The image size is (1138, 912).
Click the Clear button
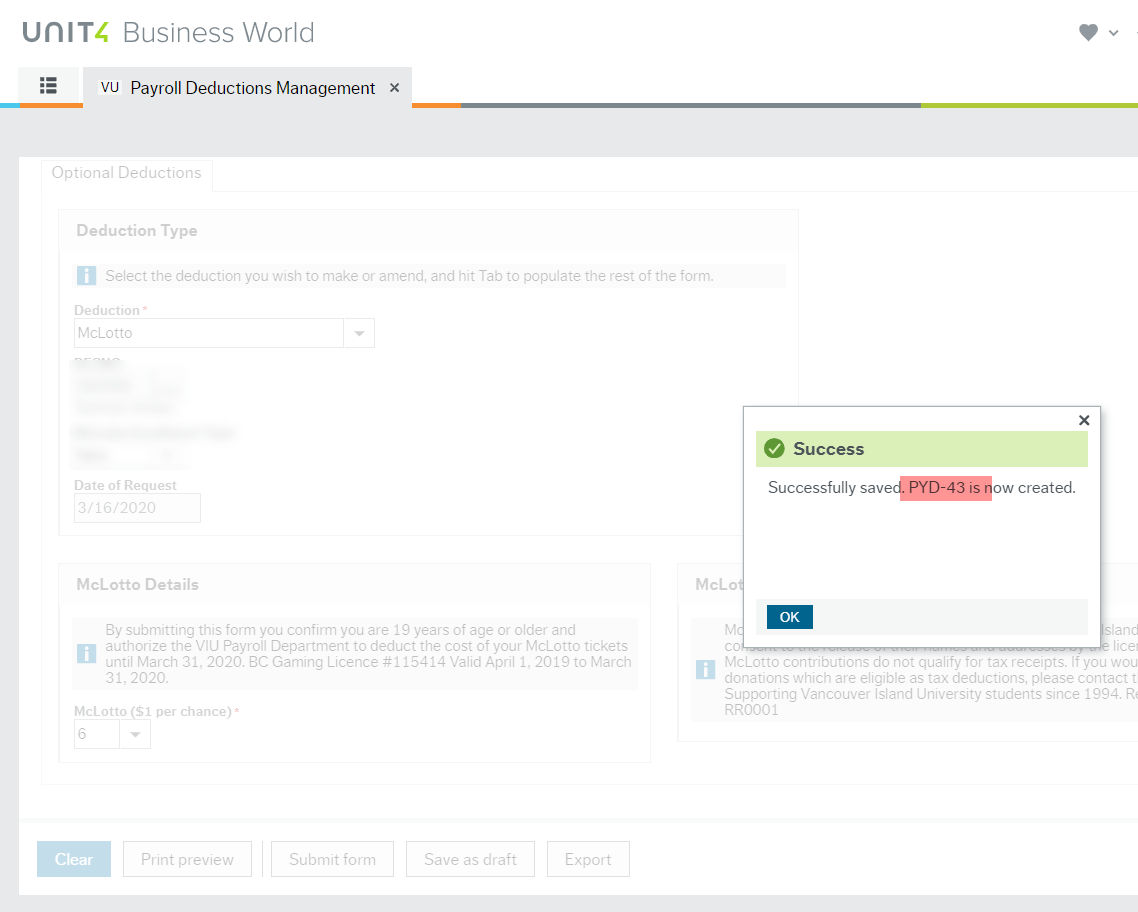(74, 859)
